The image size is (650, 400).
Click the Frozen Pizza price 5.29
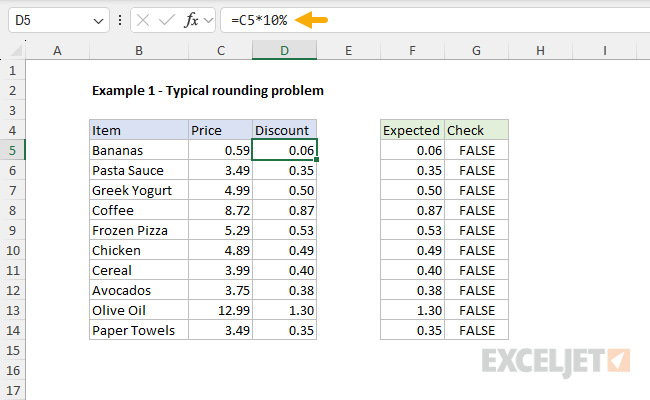tap(221, 230)
